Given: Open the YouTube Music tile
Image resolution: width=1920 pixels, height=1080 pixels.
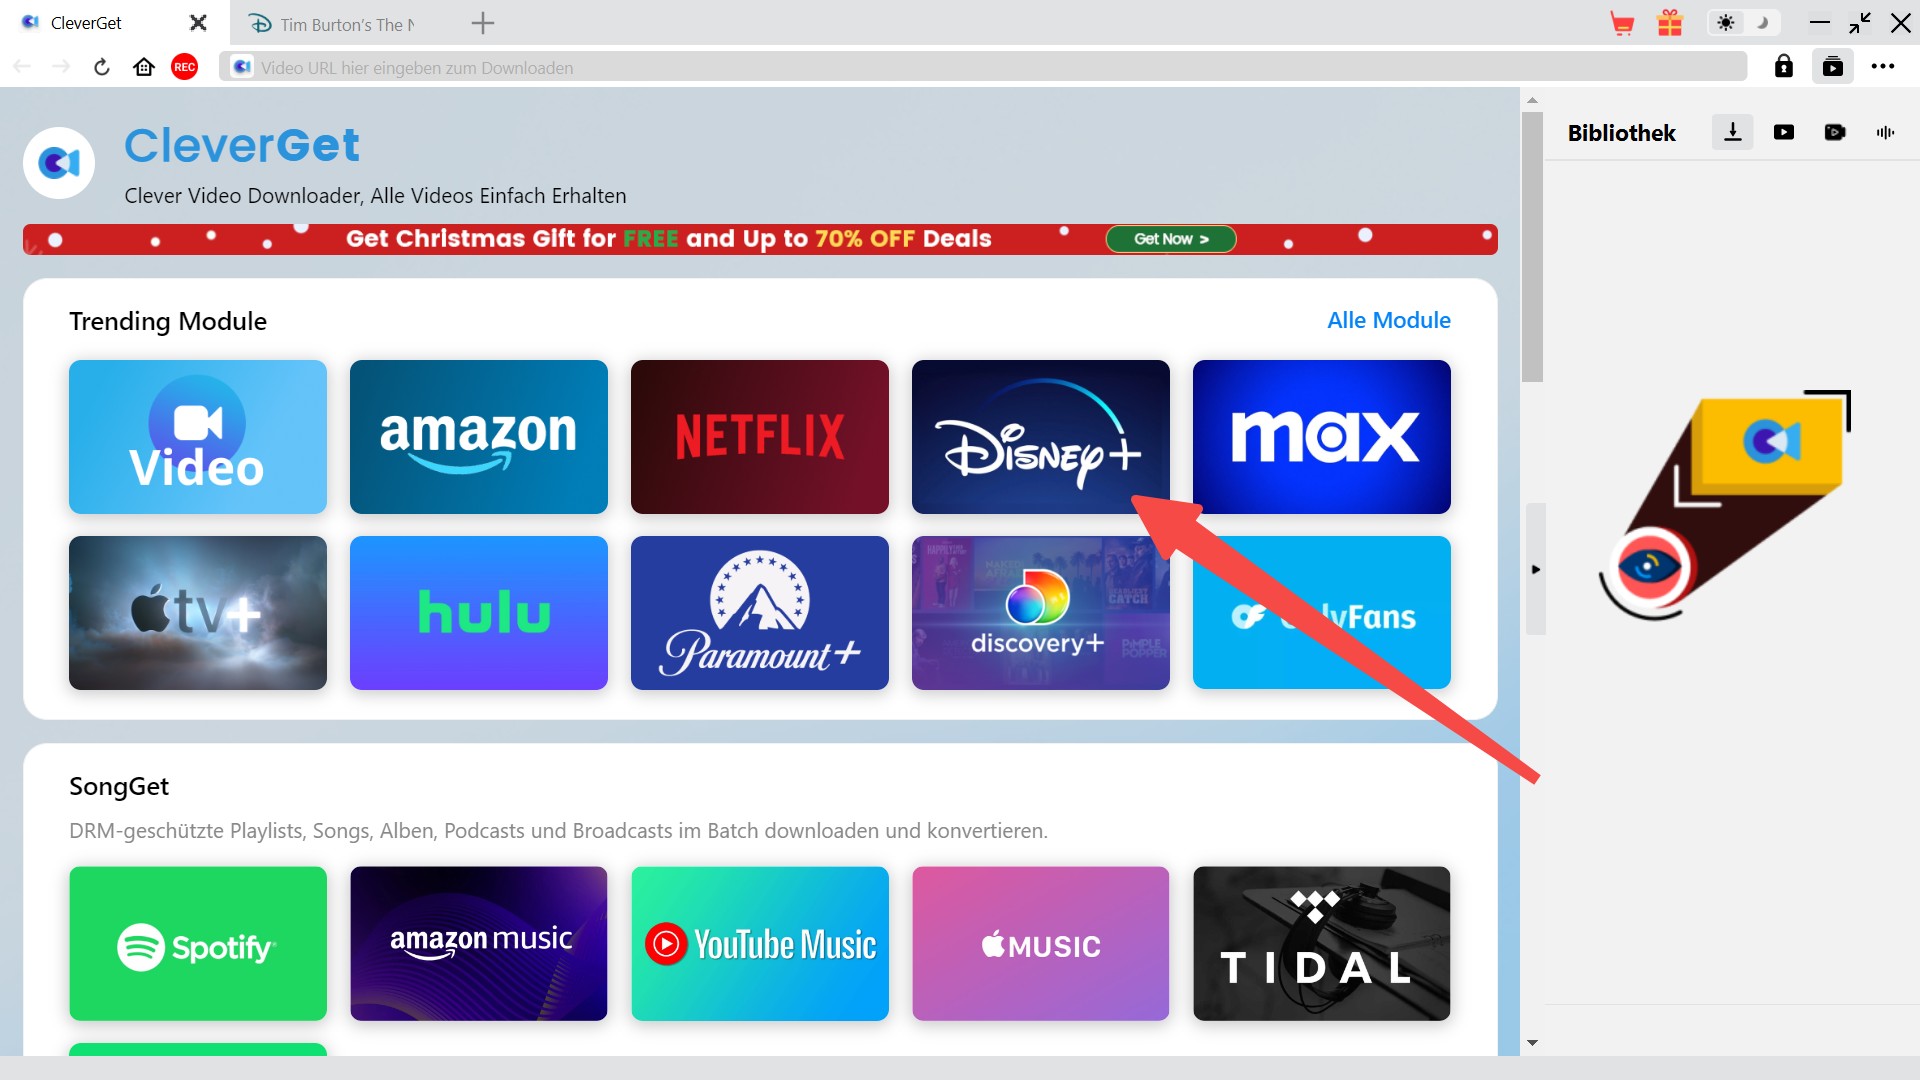Looking at the screenshot, I should 760,944.
